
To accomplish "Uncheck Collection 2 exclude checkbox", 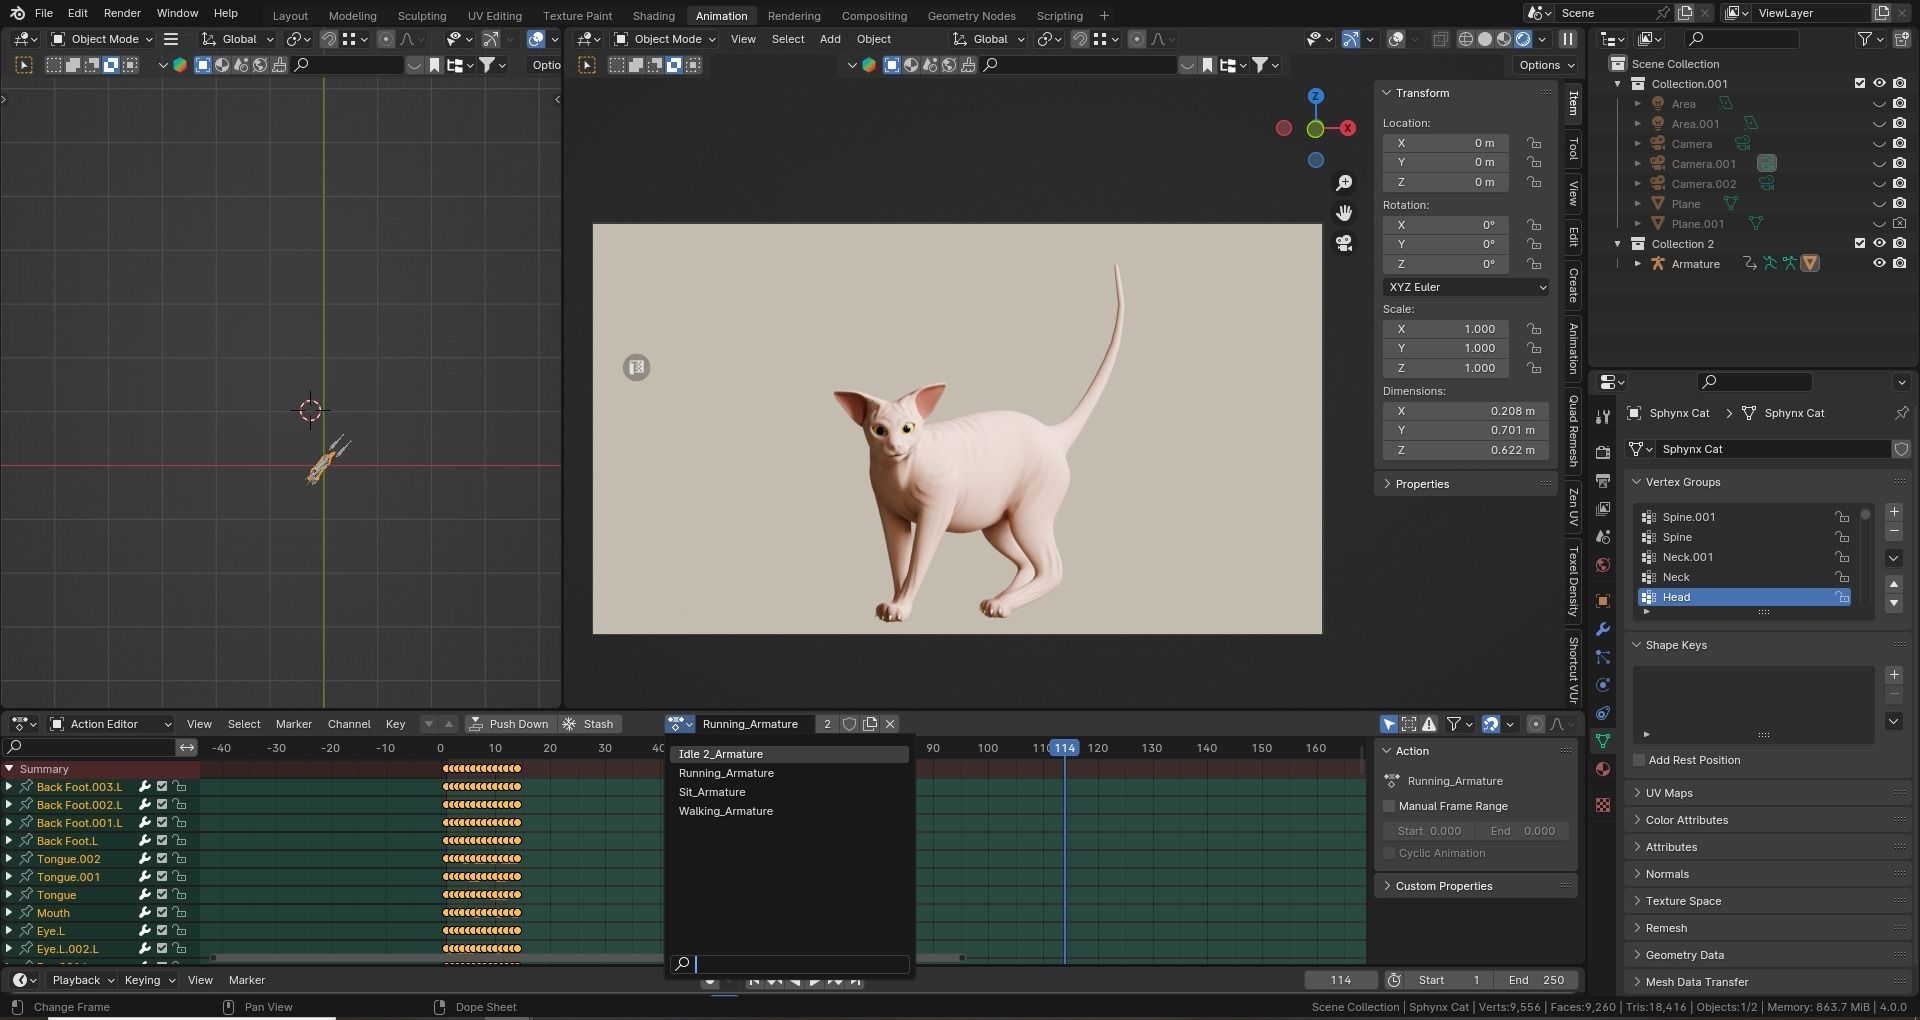I will 1860,244.
